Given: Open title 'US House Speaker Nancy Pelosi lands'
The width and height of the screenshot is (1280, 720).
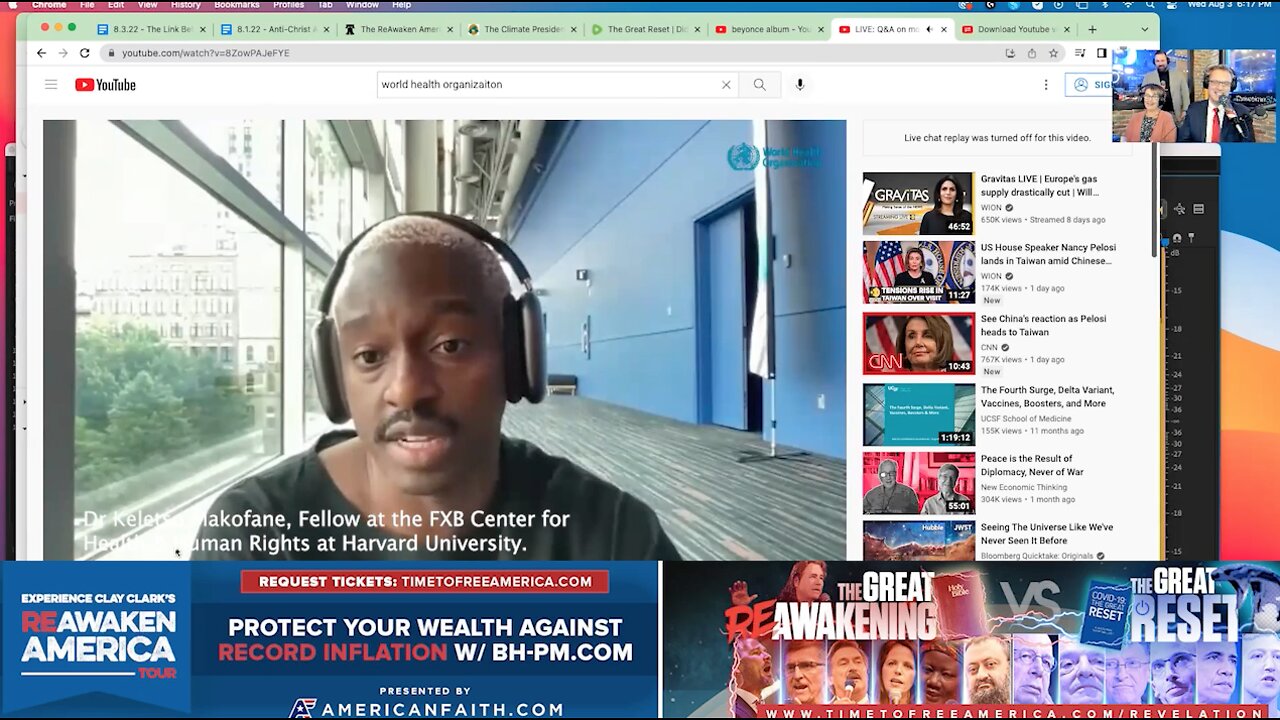Looking at the screenshot, I should pyautogui.click(x=1048, y=254).
